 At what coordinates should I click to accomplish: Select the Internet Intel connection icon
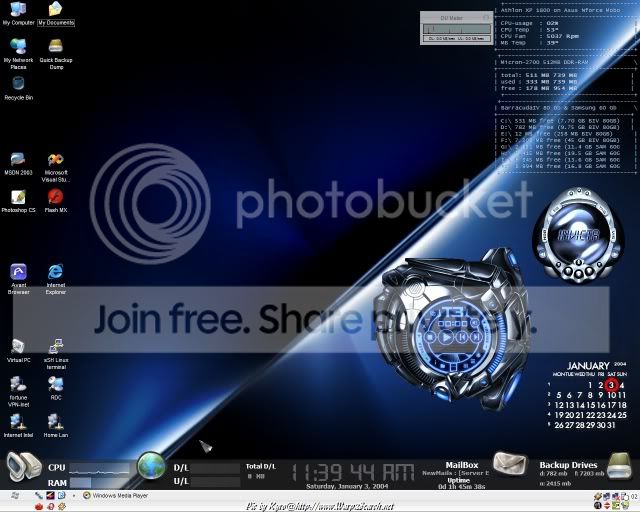18,426
